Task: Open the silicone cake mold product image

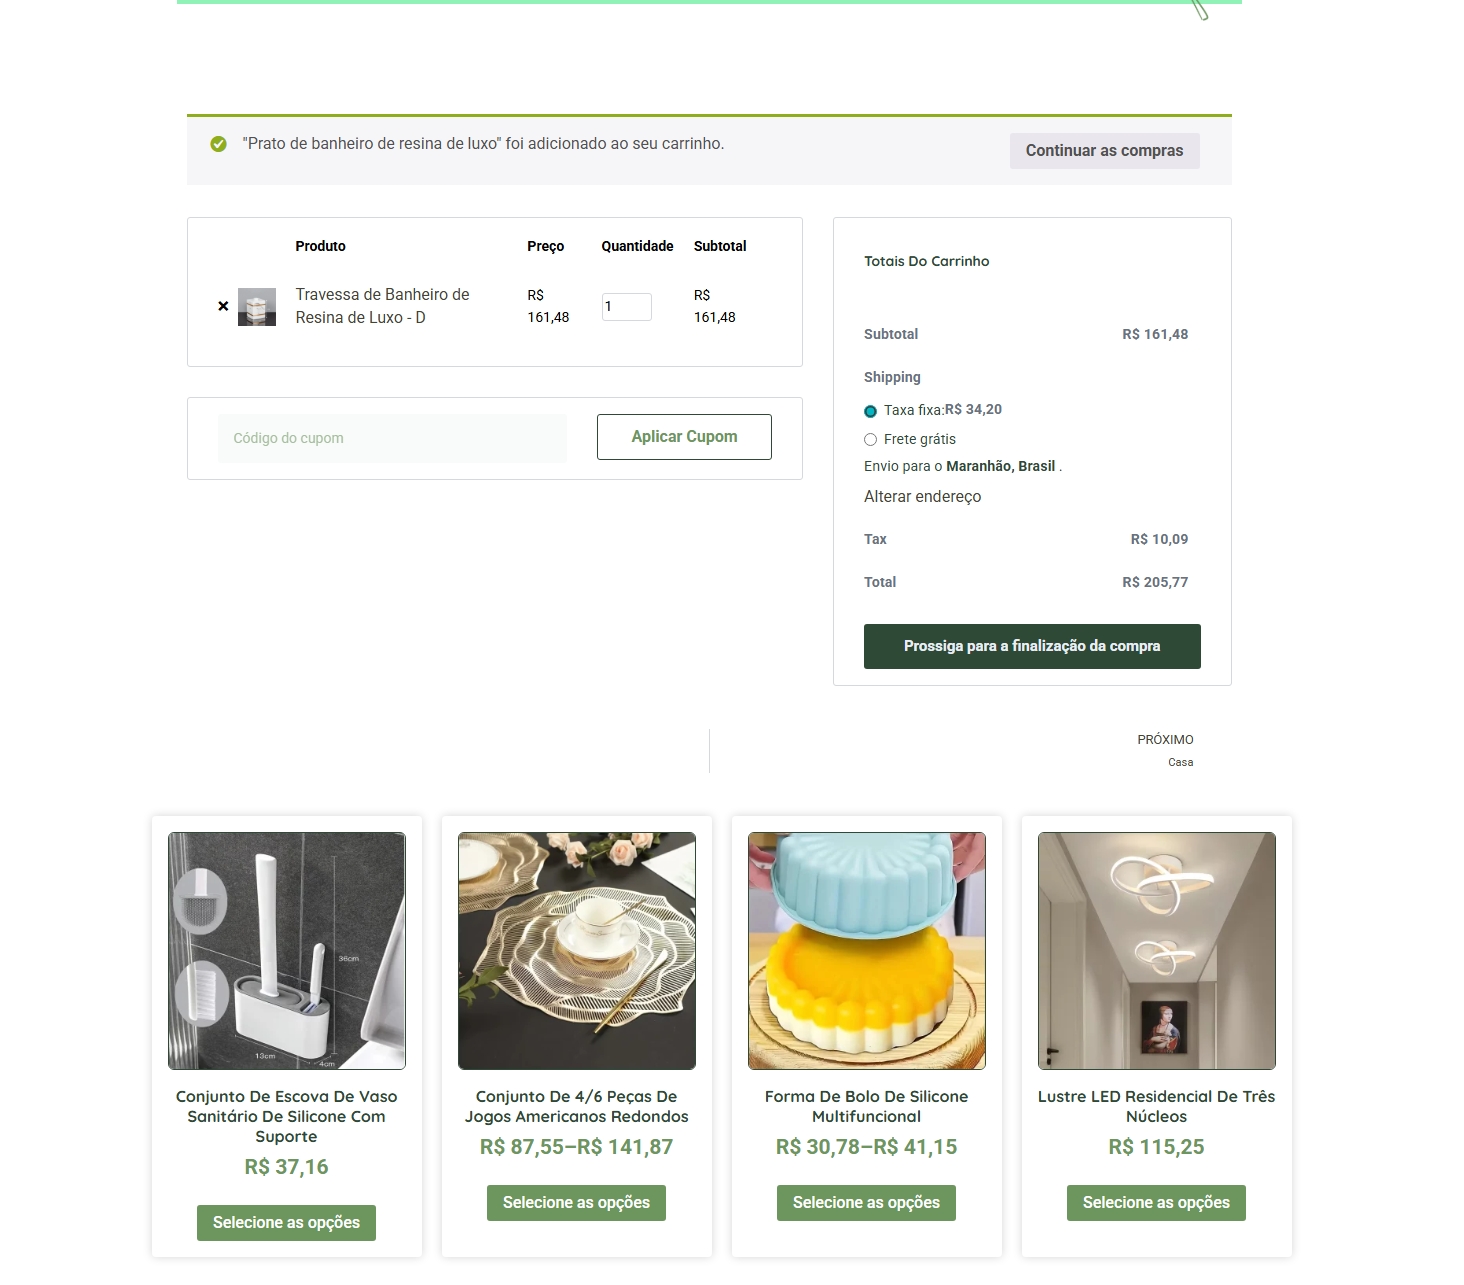Action: point(867,951)
